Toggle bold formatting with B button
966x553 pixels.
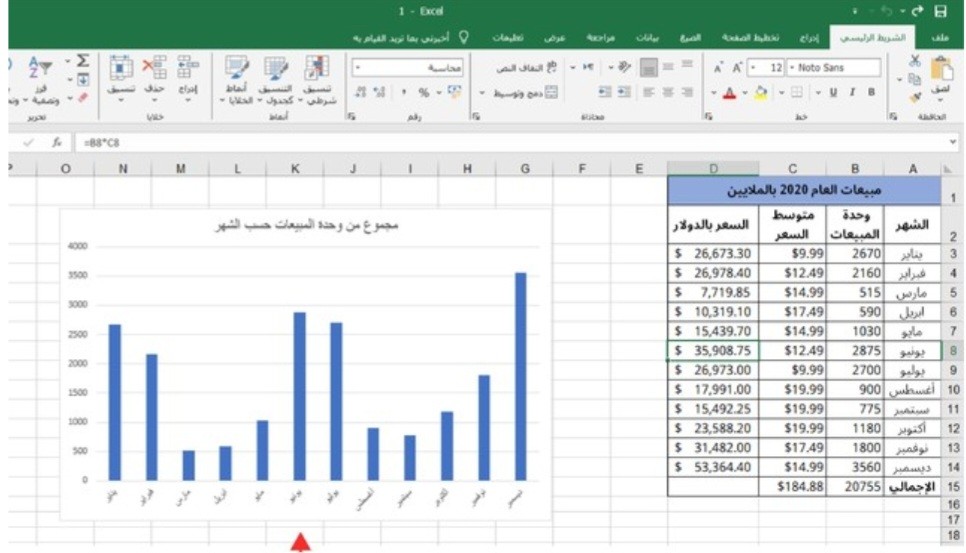pyautogui.click(x=871, y=92)
